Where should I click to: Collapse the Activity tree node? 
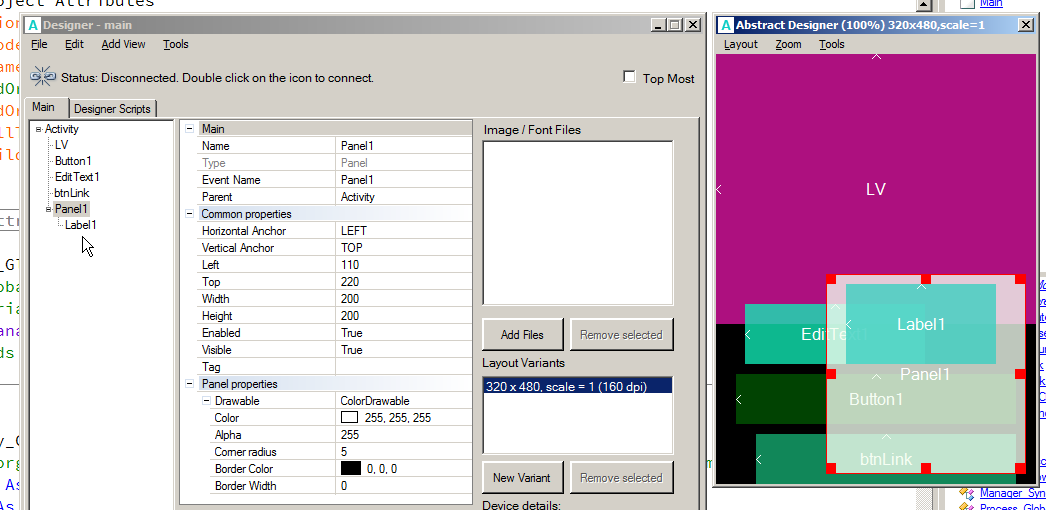pos(39,129)
